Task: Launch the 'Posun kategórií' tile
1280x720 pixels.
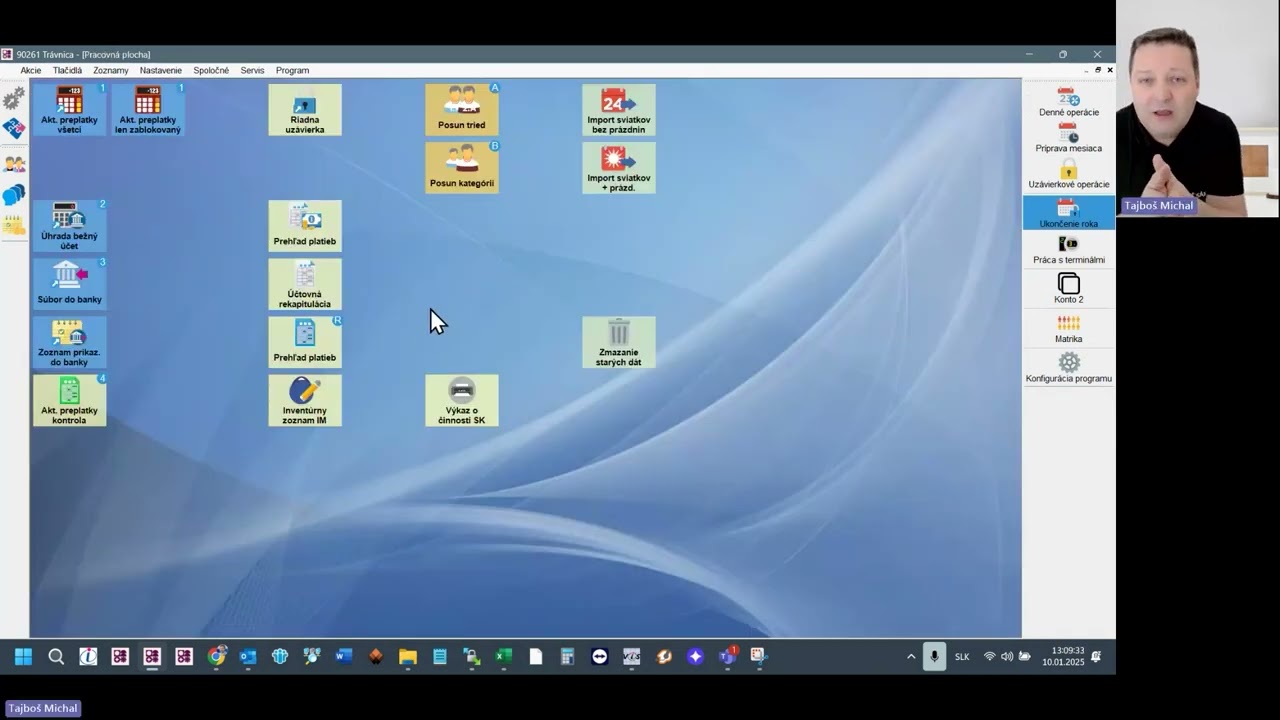Action: pos(462,168)
